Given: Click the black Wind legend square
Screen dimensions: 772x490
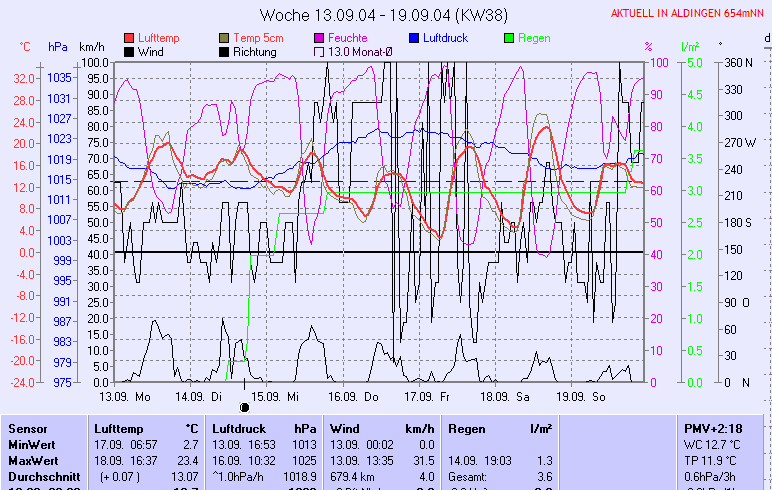Looking at the screenshot, I should (x=129, y=51).
